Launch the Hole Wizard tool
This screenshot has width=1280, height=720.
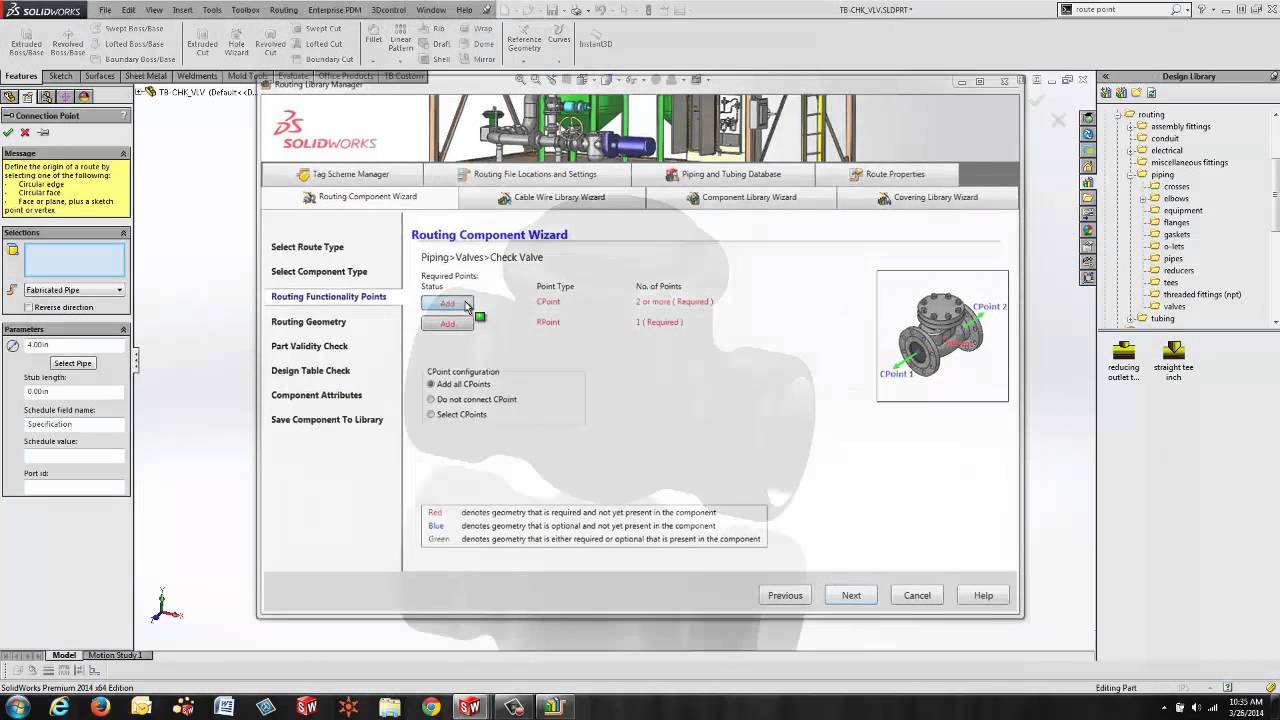coord(237,41)
